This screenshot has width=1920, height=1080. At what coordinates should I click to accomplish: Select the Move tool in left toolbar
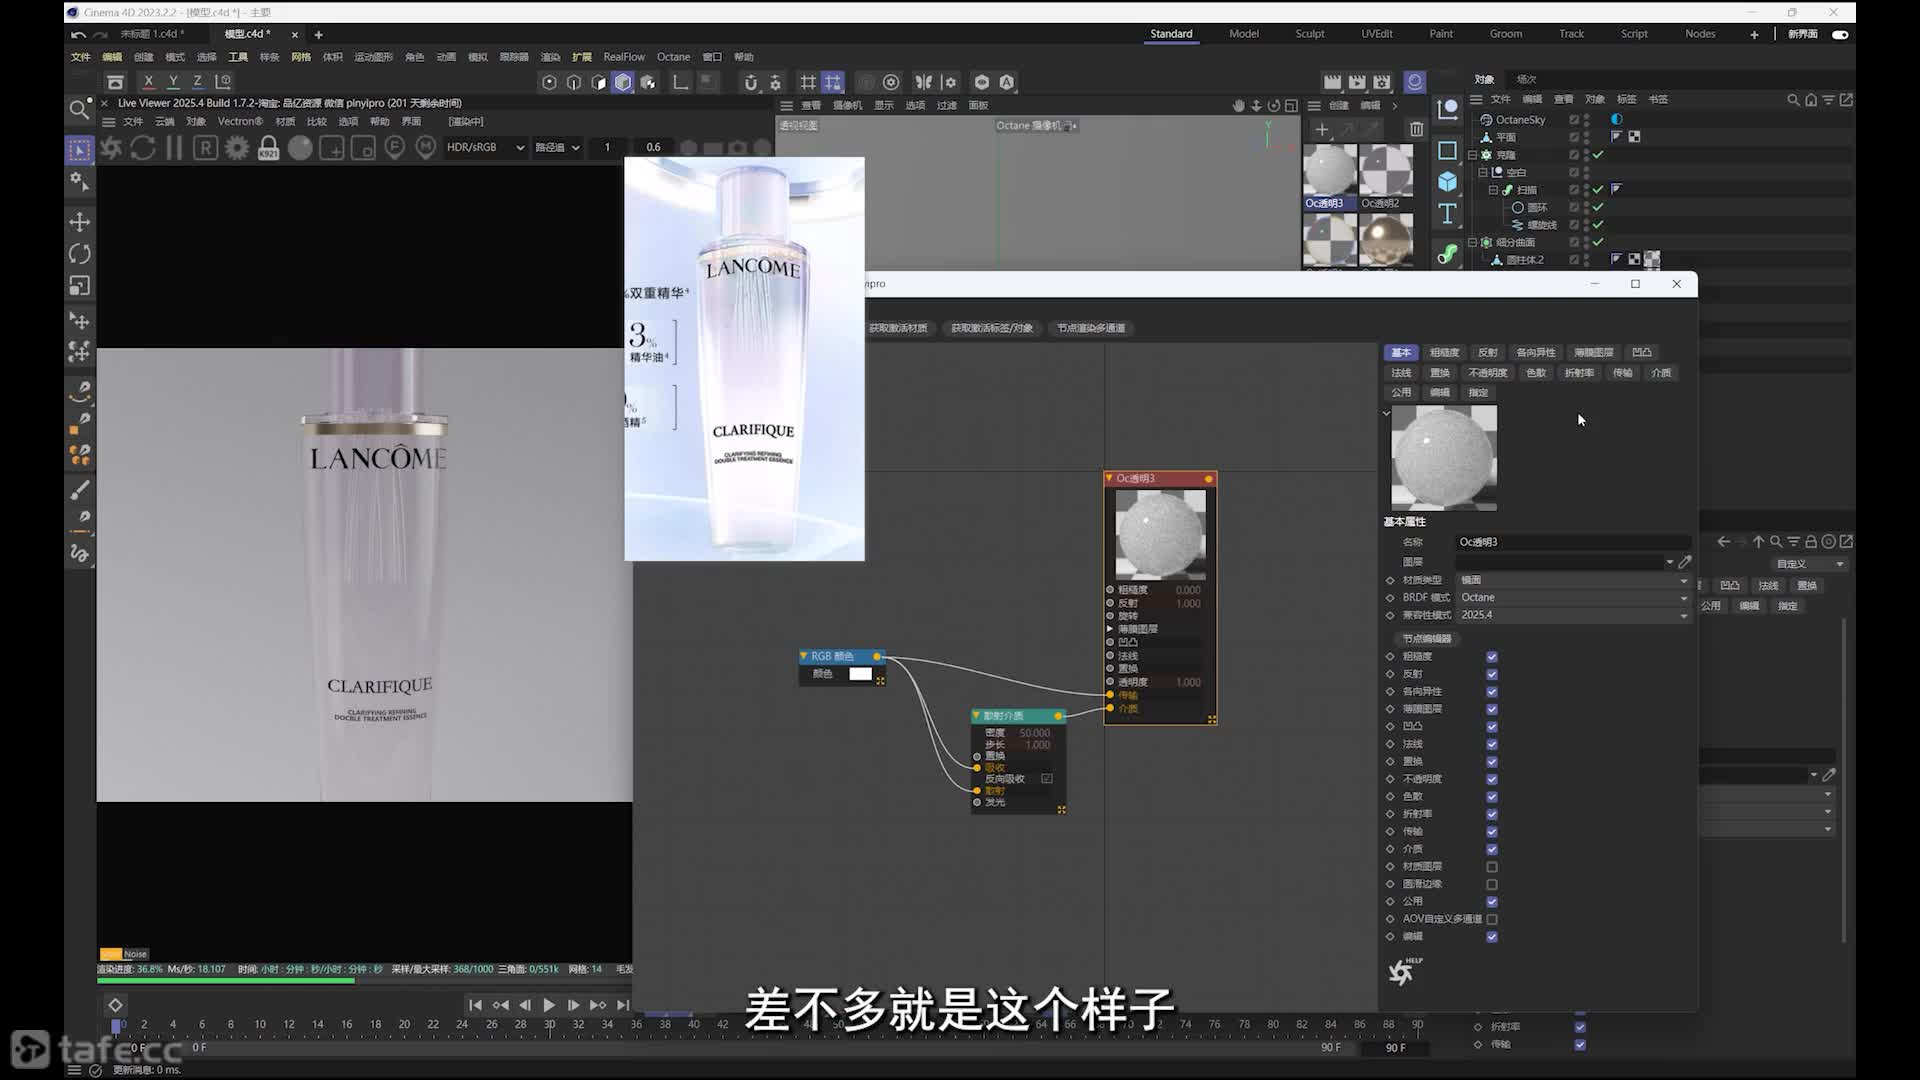click(x=80, y=222)
